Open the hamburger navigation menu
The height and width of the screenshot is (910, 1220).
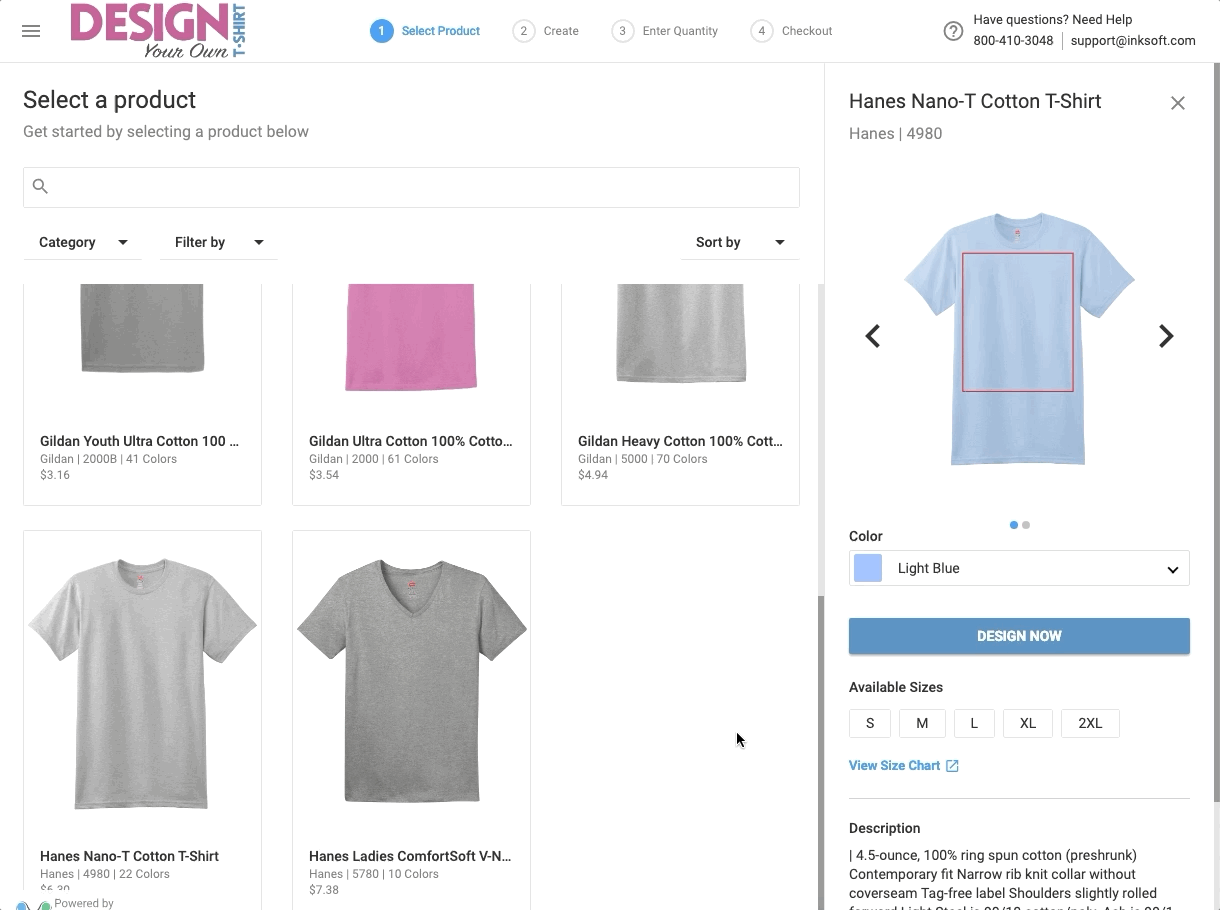[31, 31]
